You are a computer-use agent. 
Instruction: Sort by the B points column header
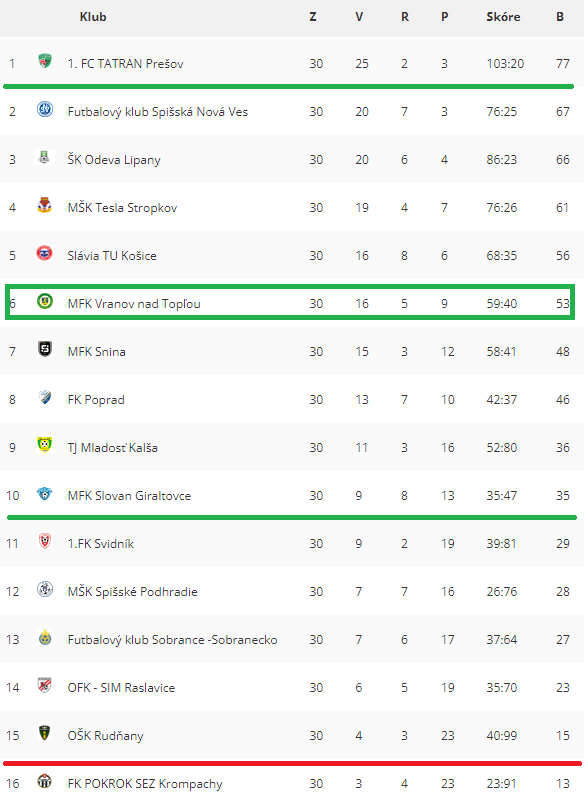pos(560,17)
